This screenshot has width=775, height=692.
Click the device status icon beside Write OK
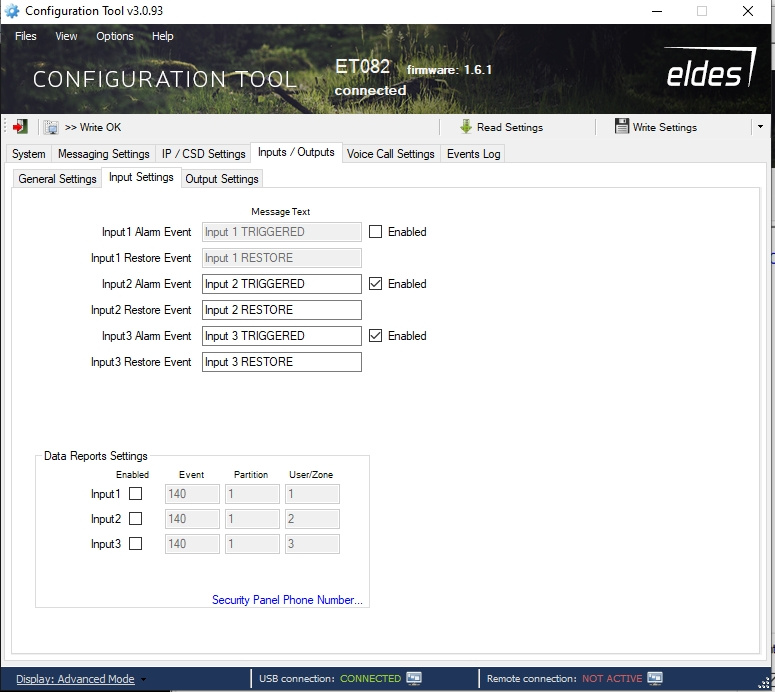click(51, 127)
